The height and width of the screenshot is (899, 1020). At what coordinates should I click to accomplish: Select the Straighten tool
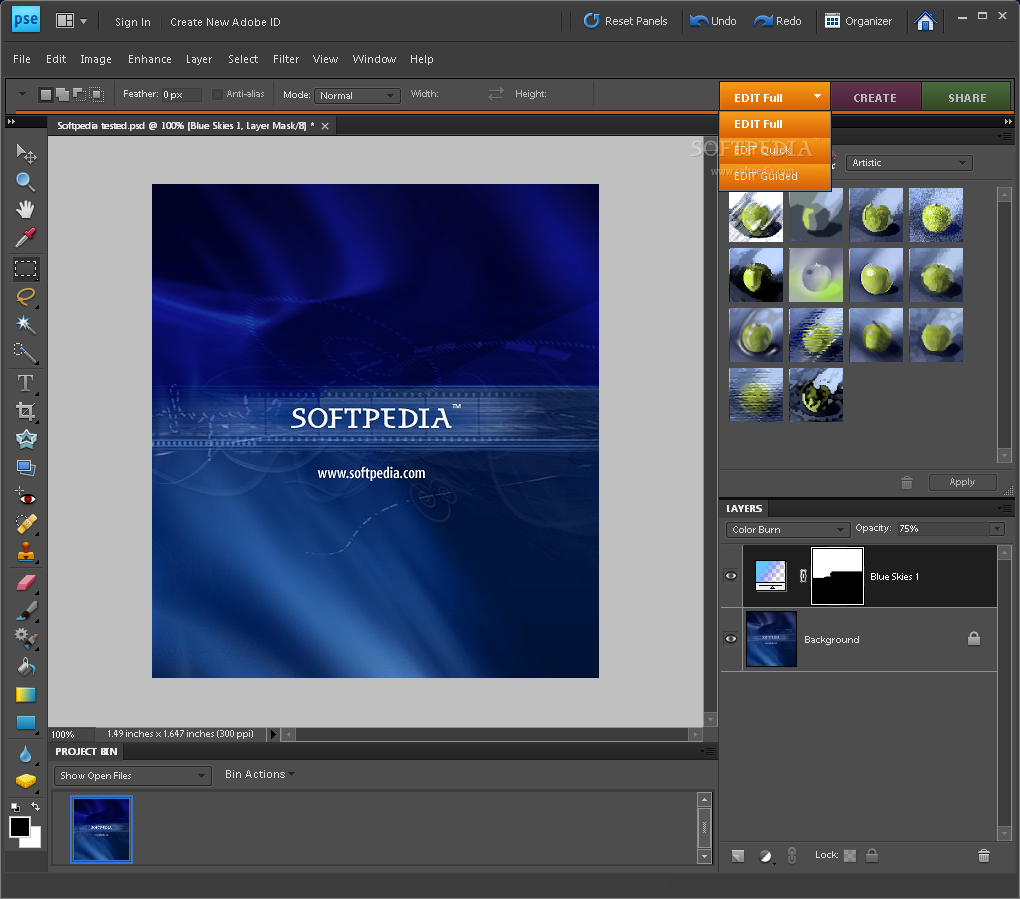pos(25,468)
